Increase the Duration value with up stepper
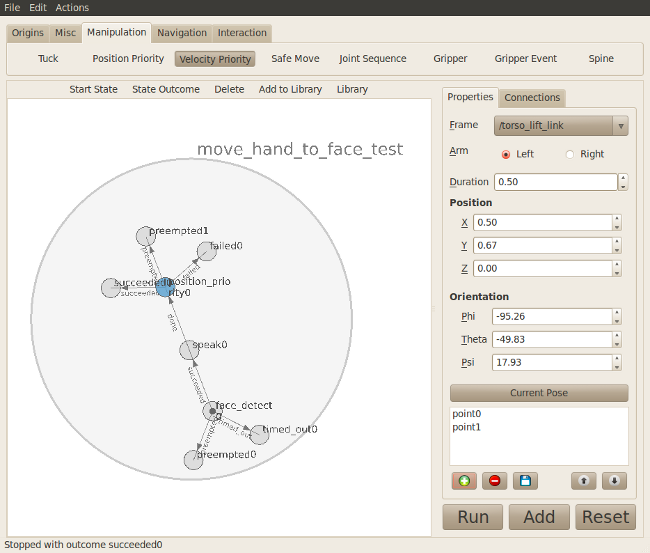 [x=623, y=178]
